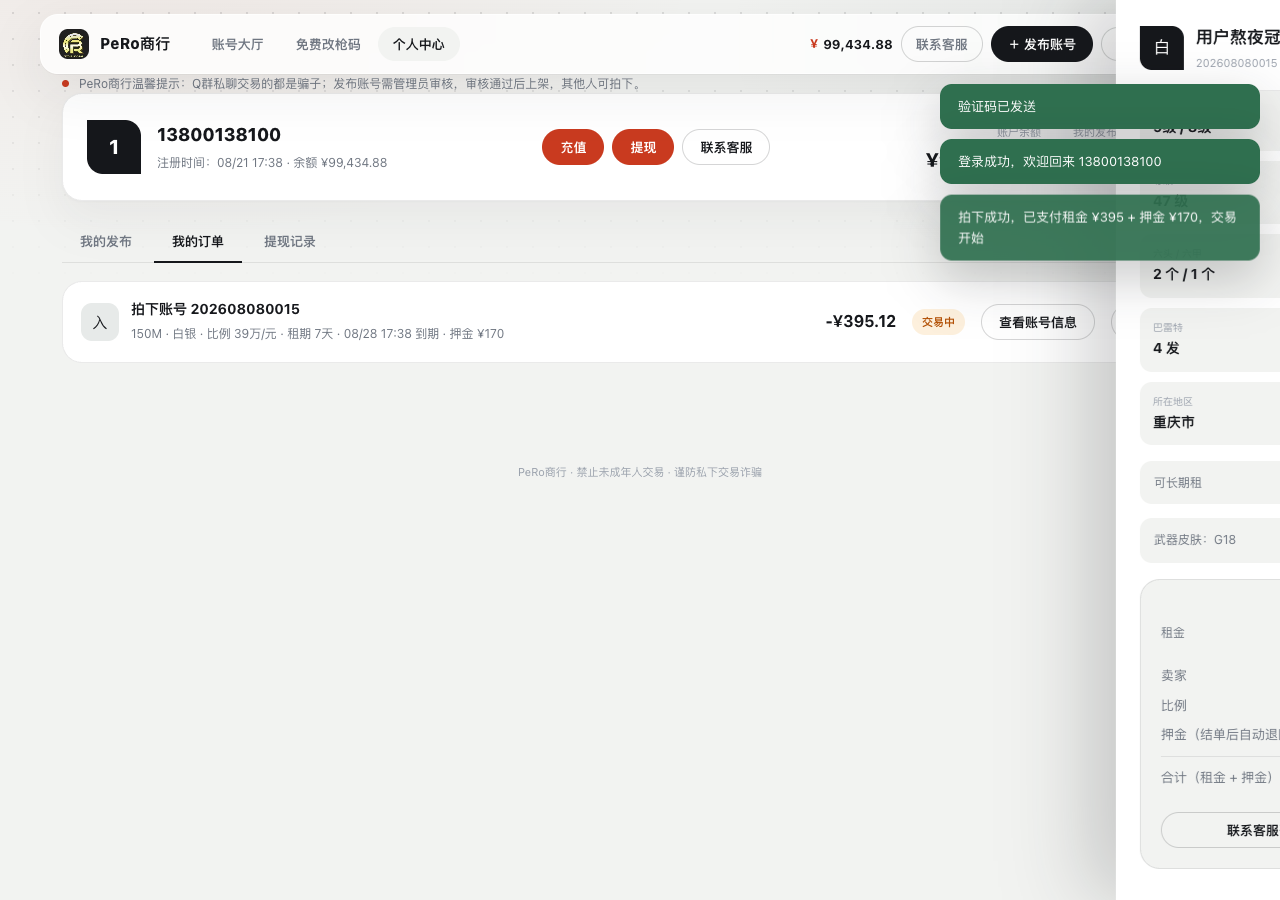1280x900 pixels.
Task: Click the 拍下成功 payment notification
Action: (1100, 227)
